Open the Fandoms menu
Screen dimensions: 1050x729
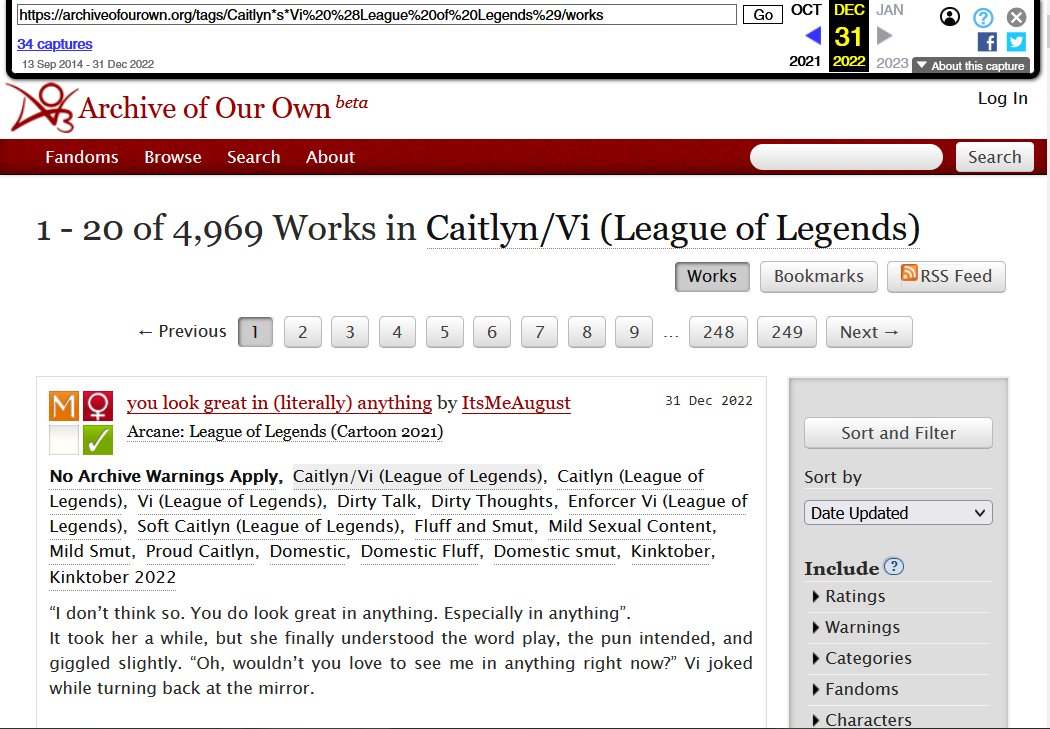pyautogui.click(x=82, y=157)
